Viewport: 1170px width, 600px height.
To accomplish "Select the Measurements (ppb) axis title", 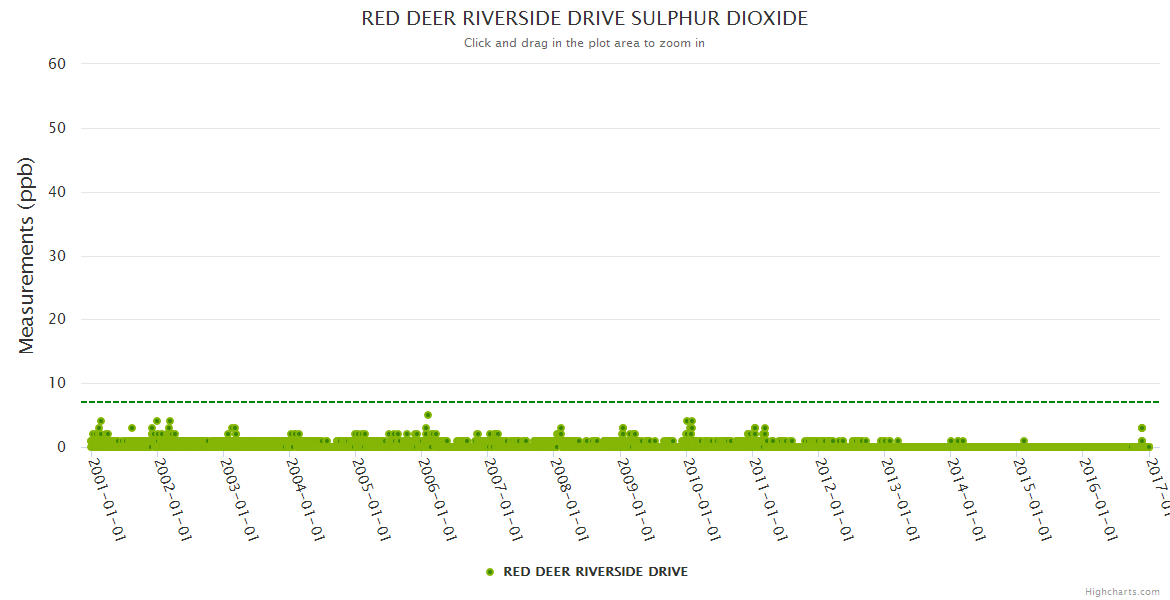I will click(27, 255).
